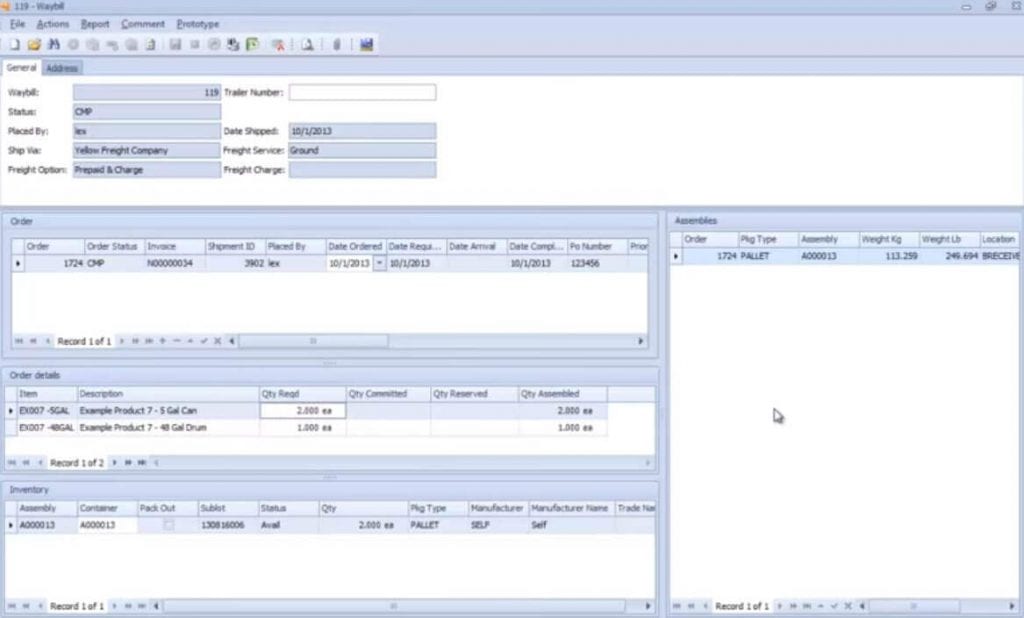Open the Prototype menu
Image resolution: width=1024 pixels, height=618 pixels.
pyautogui.click(x=197, y=23)
